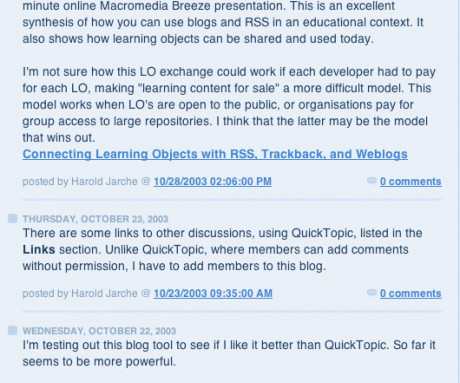Viewport: 460px width, 383px height.
Task: Click the square bullet beside Wednesday, October 22
Action: click(13, 331)
